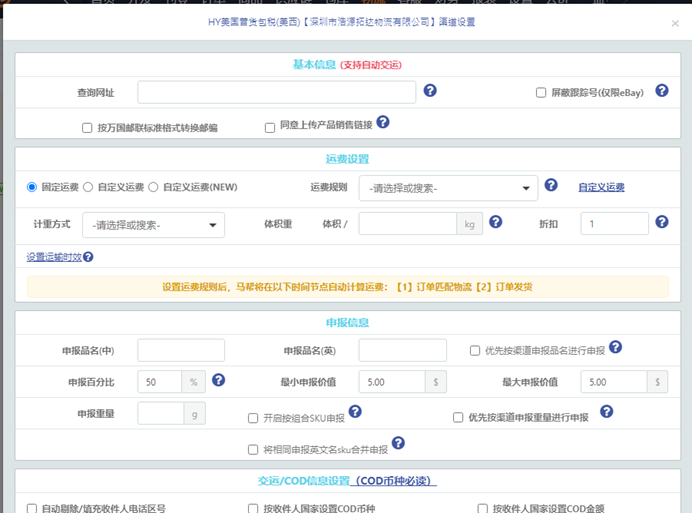This screenshot has width=692, height=513.
Task: Select 固定运费 radio button
Action: click(32, 187)
